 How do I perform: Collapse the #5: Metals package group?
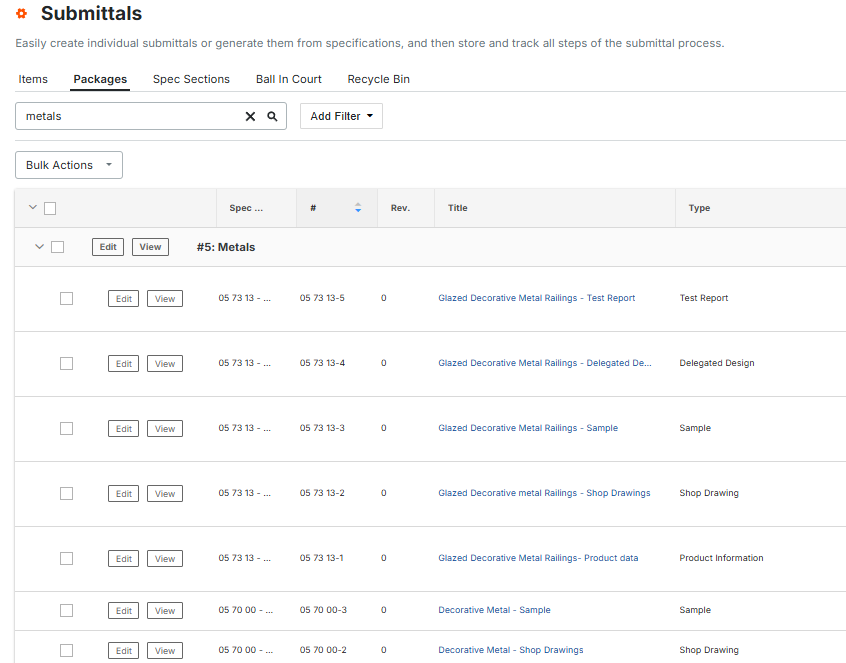click(39, 247)
